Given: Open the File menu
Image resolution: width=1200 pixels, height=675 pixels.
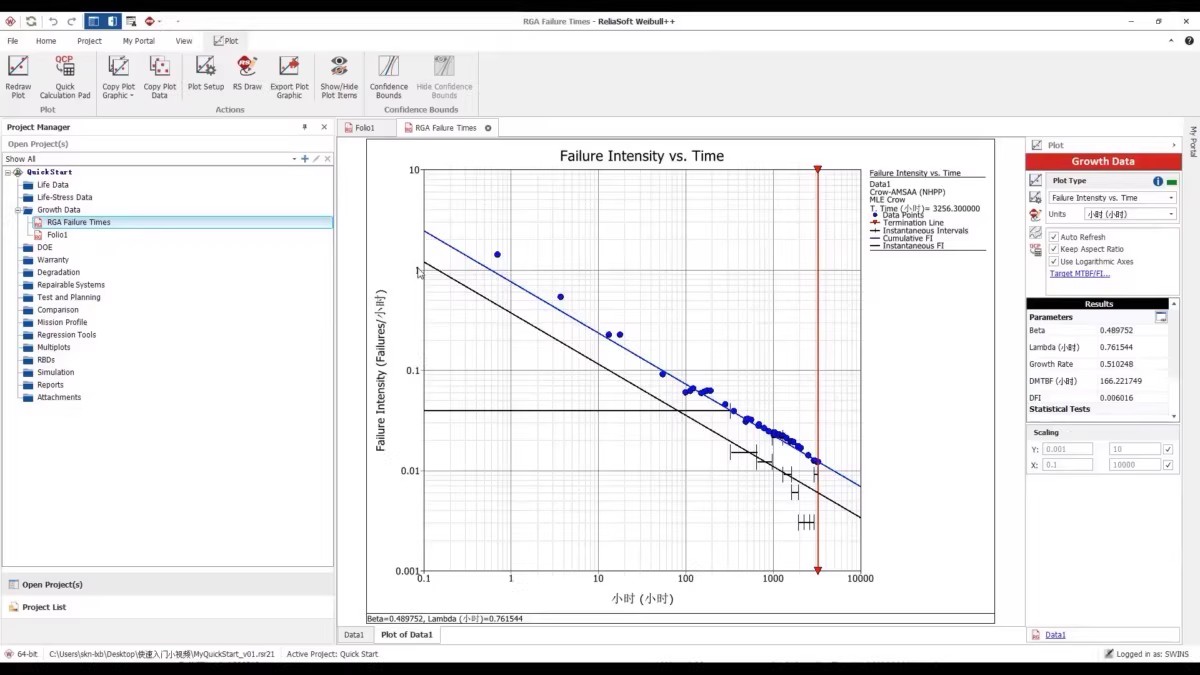Looking at the screenshot, I should (13, 41).
